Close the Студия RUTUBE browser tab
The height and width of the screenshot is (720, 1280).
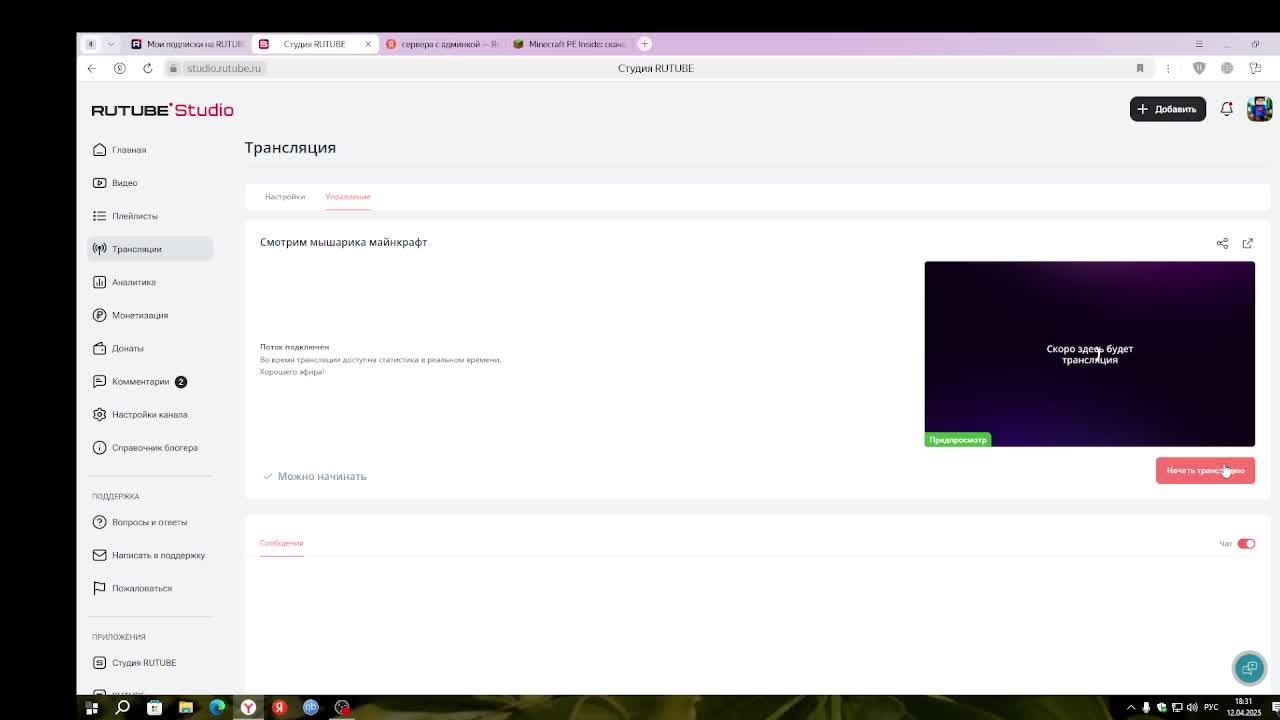[x=367, y=44]
